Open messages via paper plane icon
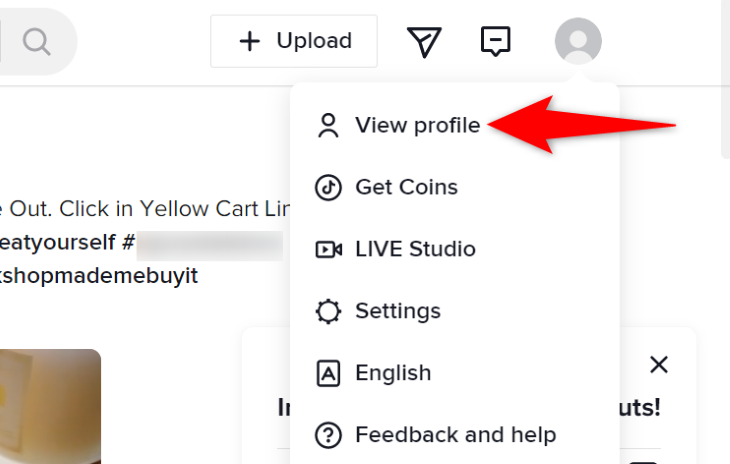 pos(424,41)
